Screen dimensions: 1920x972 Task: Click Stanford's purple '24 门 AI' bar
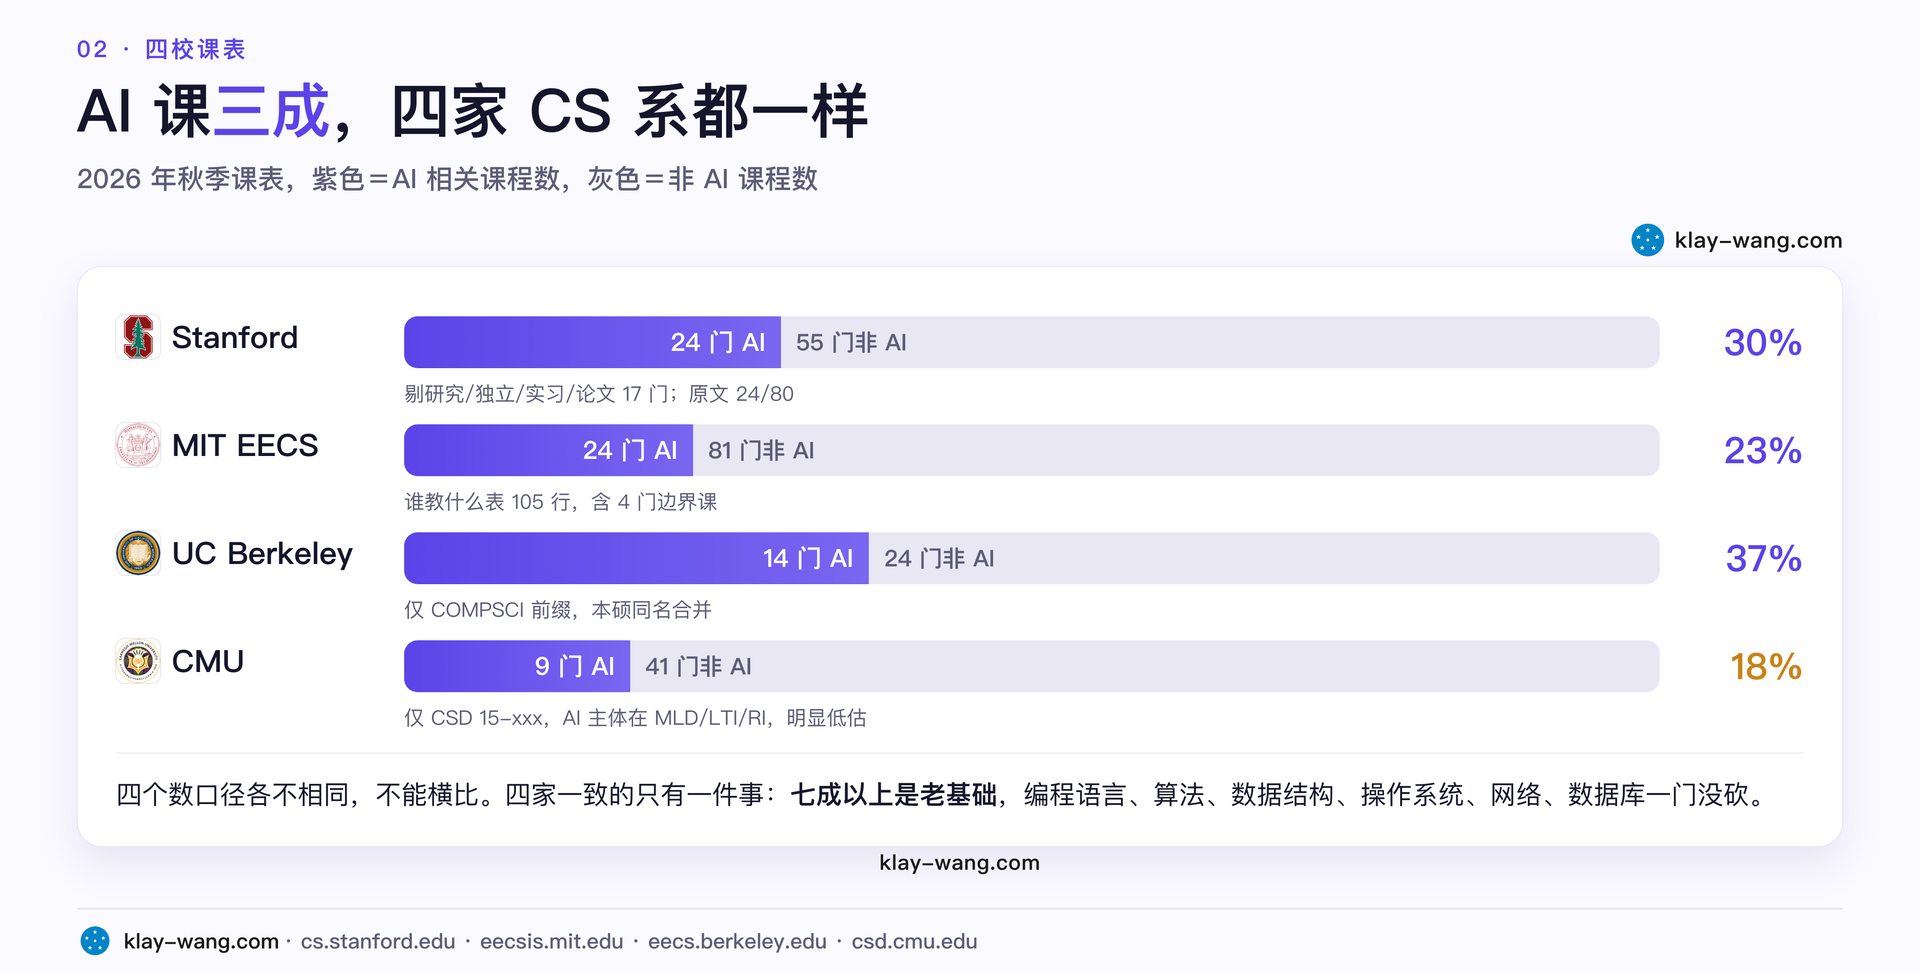tap(592, 342)
